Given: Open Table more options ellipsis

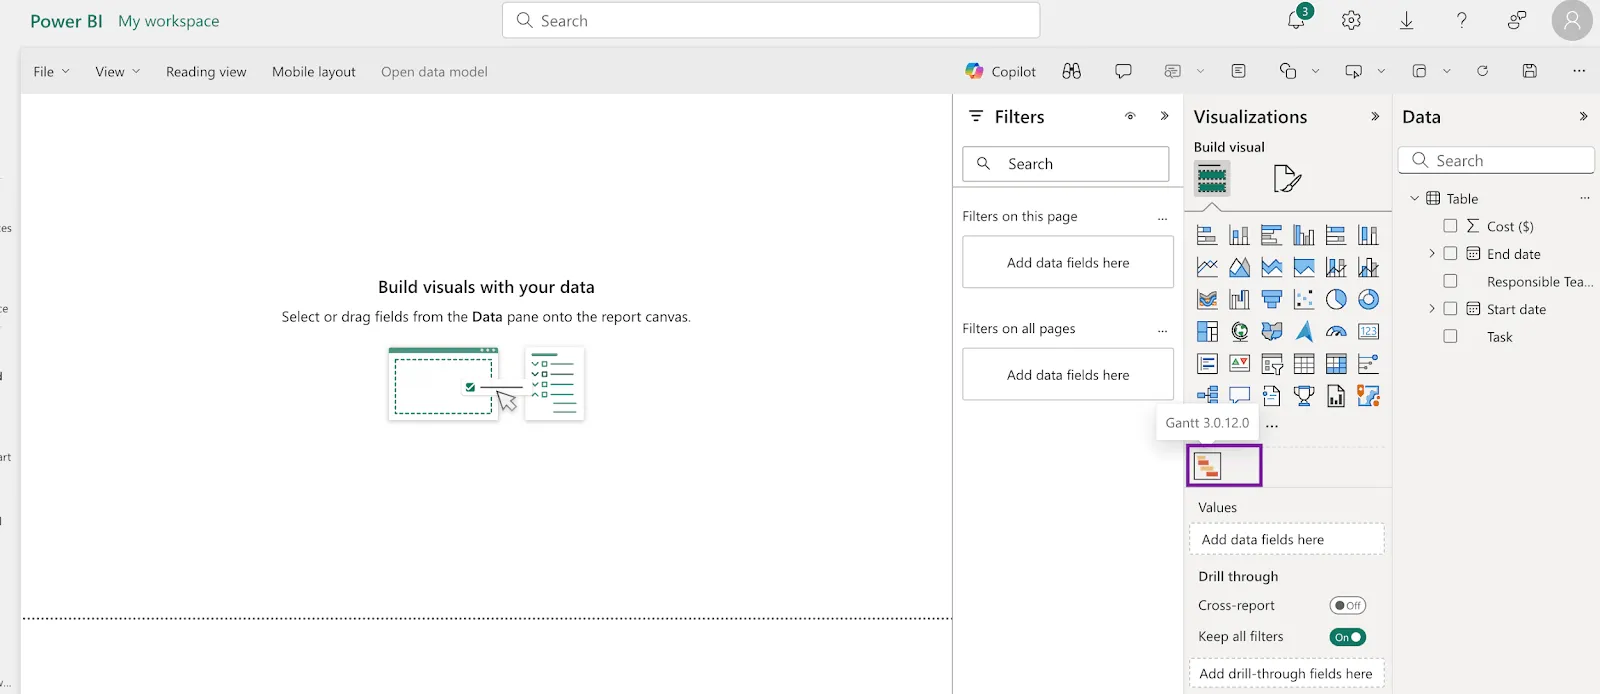Looking at the screenshot, I should coord(1585,198).
